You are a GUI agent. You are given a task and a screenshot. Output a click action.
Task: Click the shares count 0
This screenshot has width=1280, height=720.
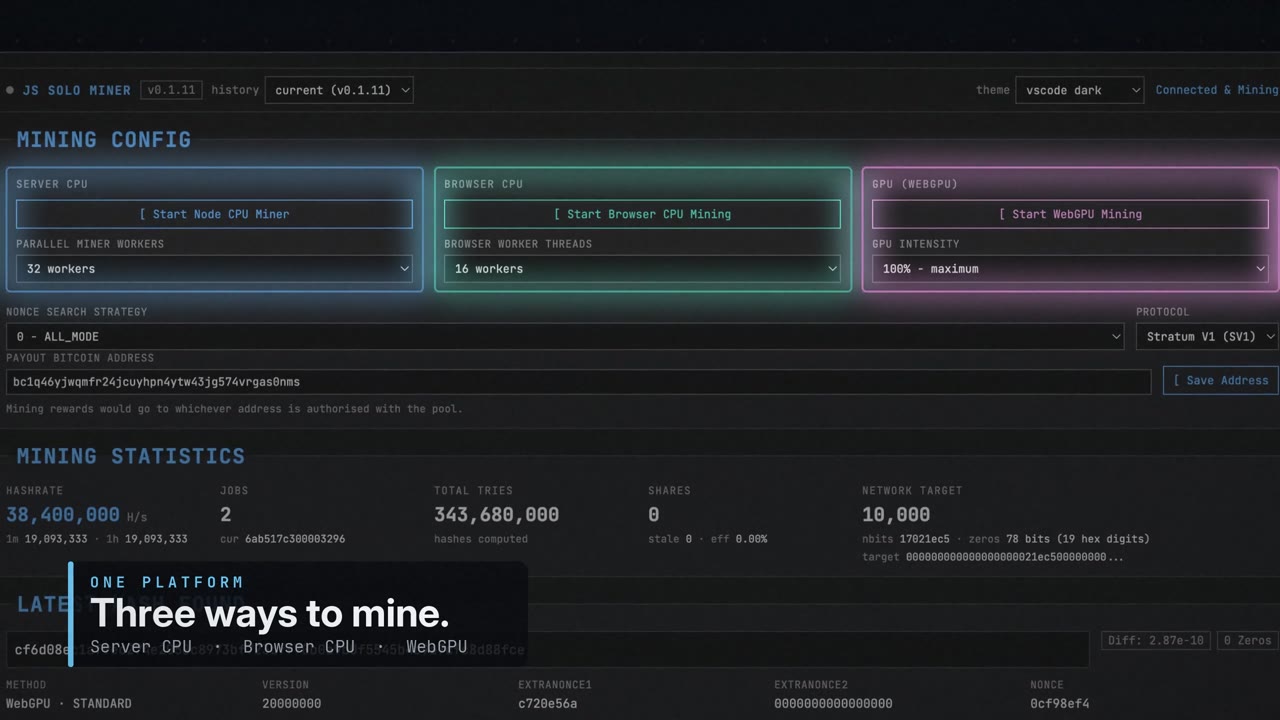(653, 515)
